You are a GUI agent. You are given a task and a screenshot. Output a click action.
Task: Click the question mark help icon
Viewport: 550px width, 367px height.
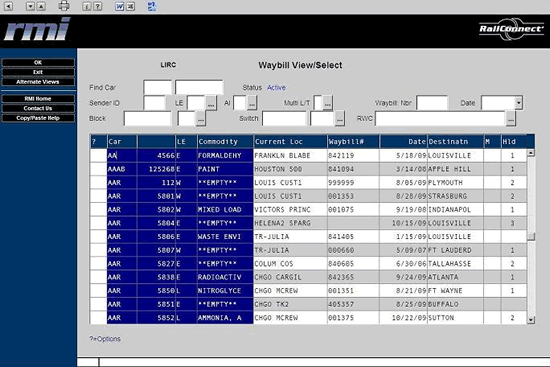pyautogui.click(x=98, y=6)
